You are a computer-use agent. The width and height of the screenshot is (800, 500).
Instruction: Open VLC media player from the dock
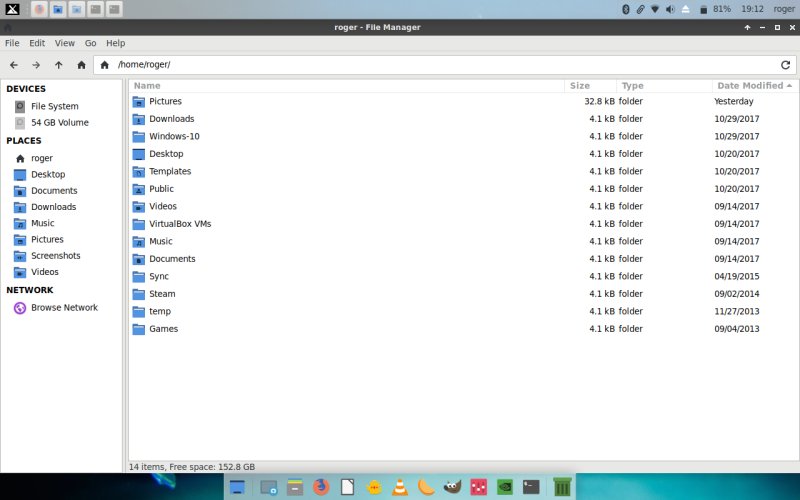tap(400, 487)
